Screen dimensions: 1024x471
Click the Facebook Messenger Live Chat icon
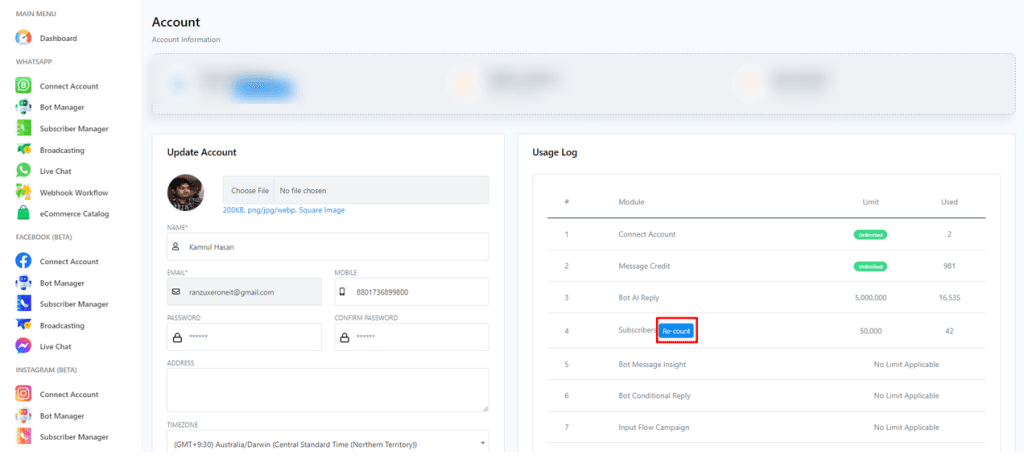[23, 346]
